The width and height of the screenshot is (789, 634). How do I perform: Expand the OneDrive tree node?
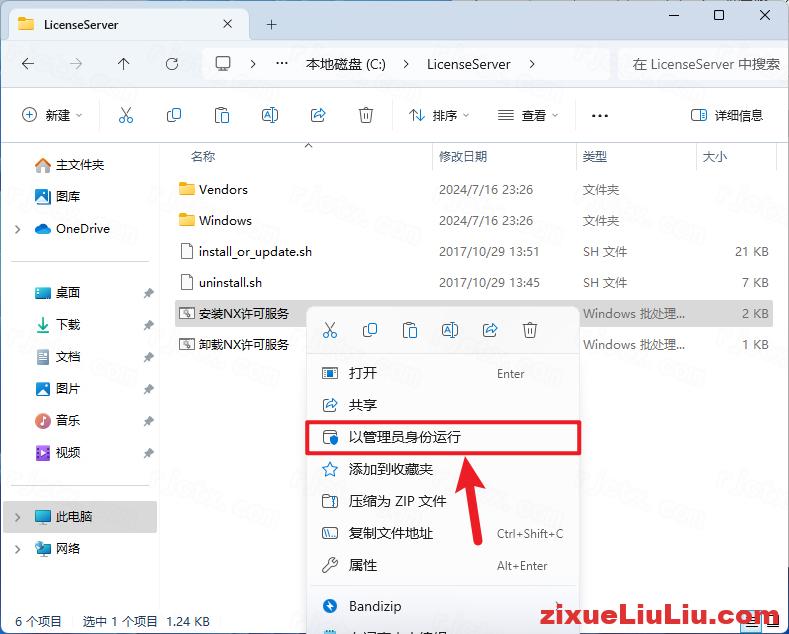pos(18,229)
